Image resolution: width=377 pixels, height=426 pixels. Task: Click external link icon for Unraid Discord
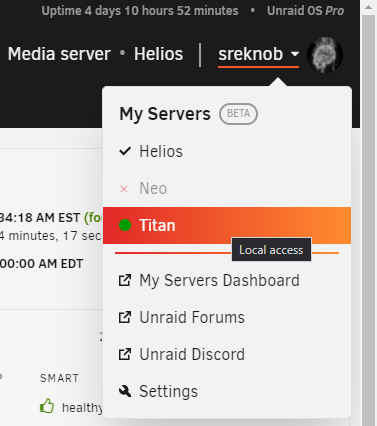point(125,354)
